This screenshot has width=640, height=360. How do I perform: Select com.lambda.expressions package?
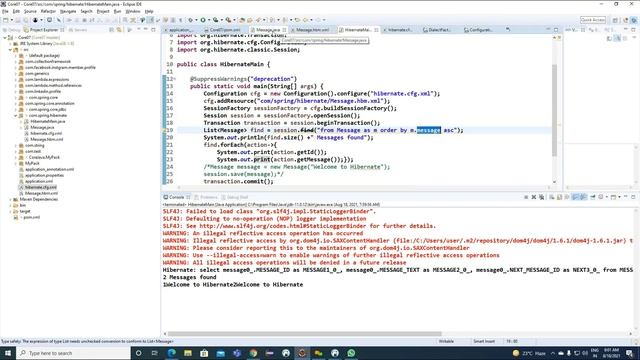point(47,80)
